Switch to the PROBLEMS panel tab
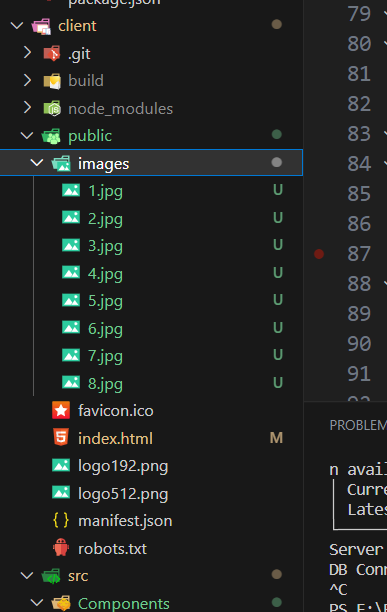 click(358, 425)
